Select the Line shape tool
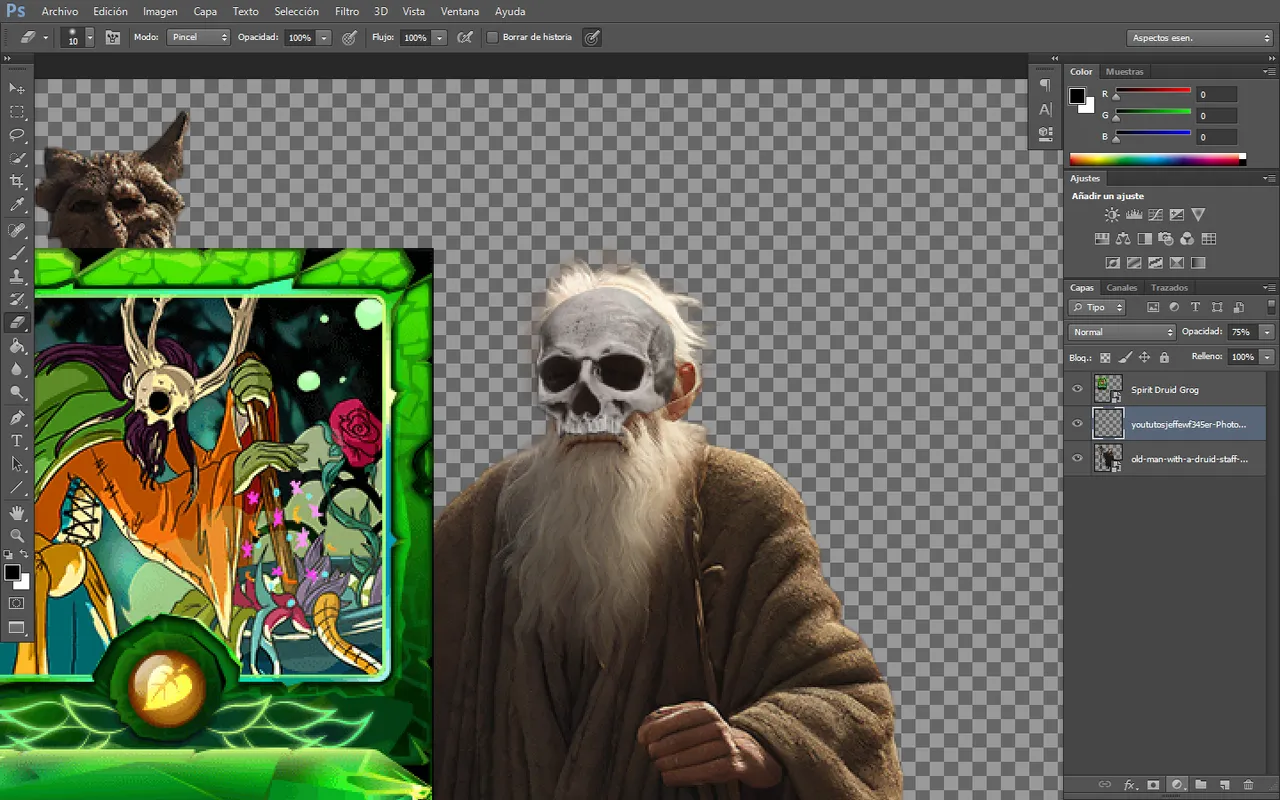1280x800 pixels. click(x=17, y=488)
